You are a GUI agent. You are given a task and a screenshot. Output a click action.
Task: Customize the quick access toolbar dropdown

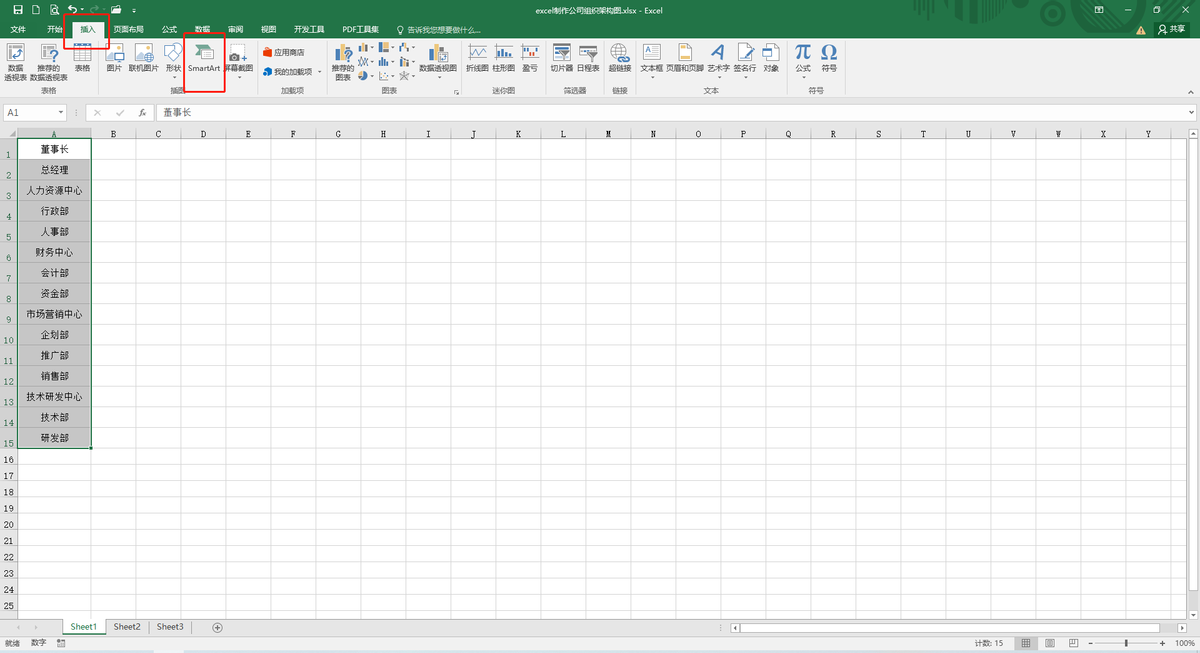click(134, 10)
